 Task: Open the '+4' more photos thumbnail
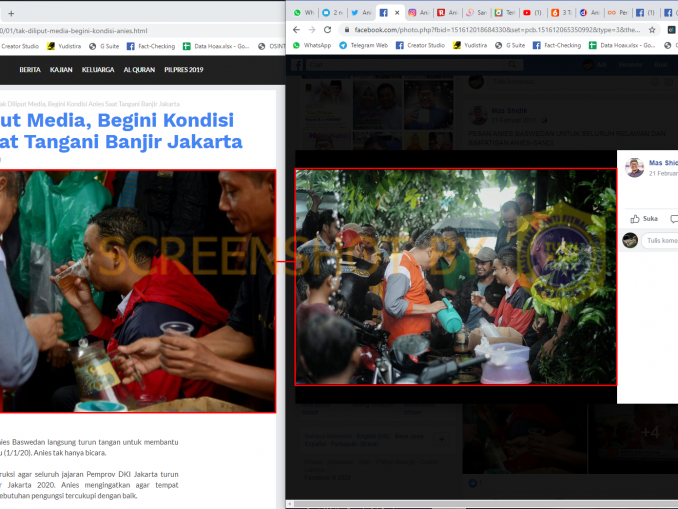[x=633, y=440]
